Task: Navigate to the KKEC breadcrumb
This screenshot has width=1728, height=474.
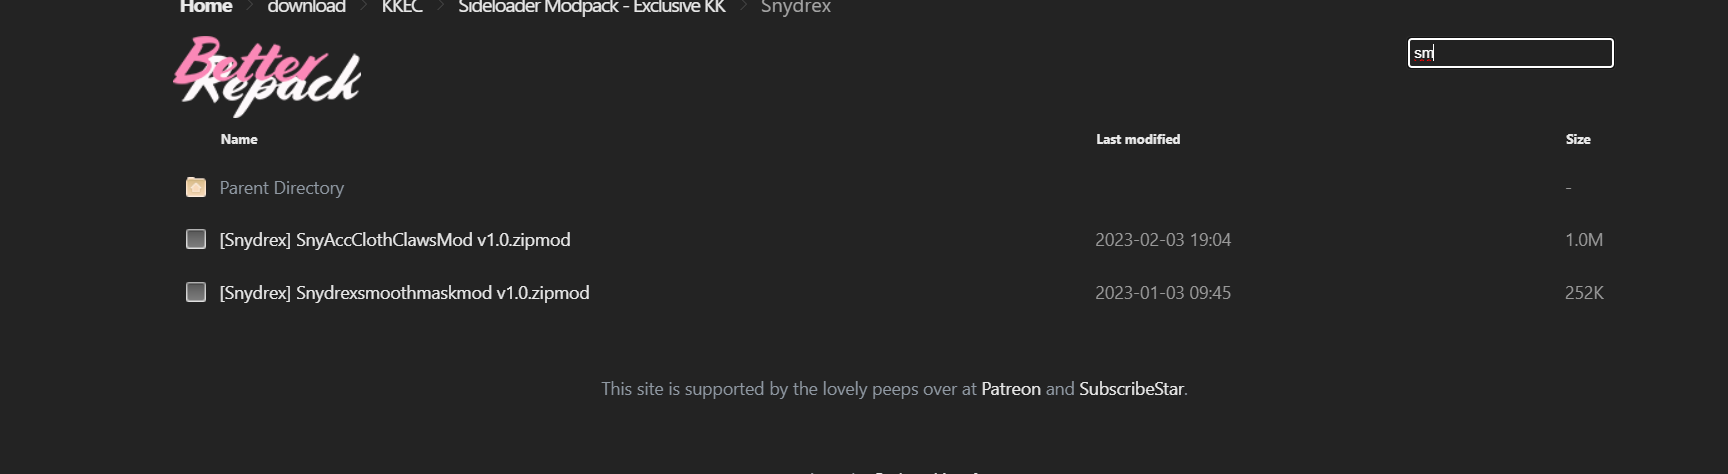Action: click(x=402, y=7)
